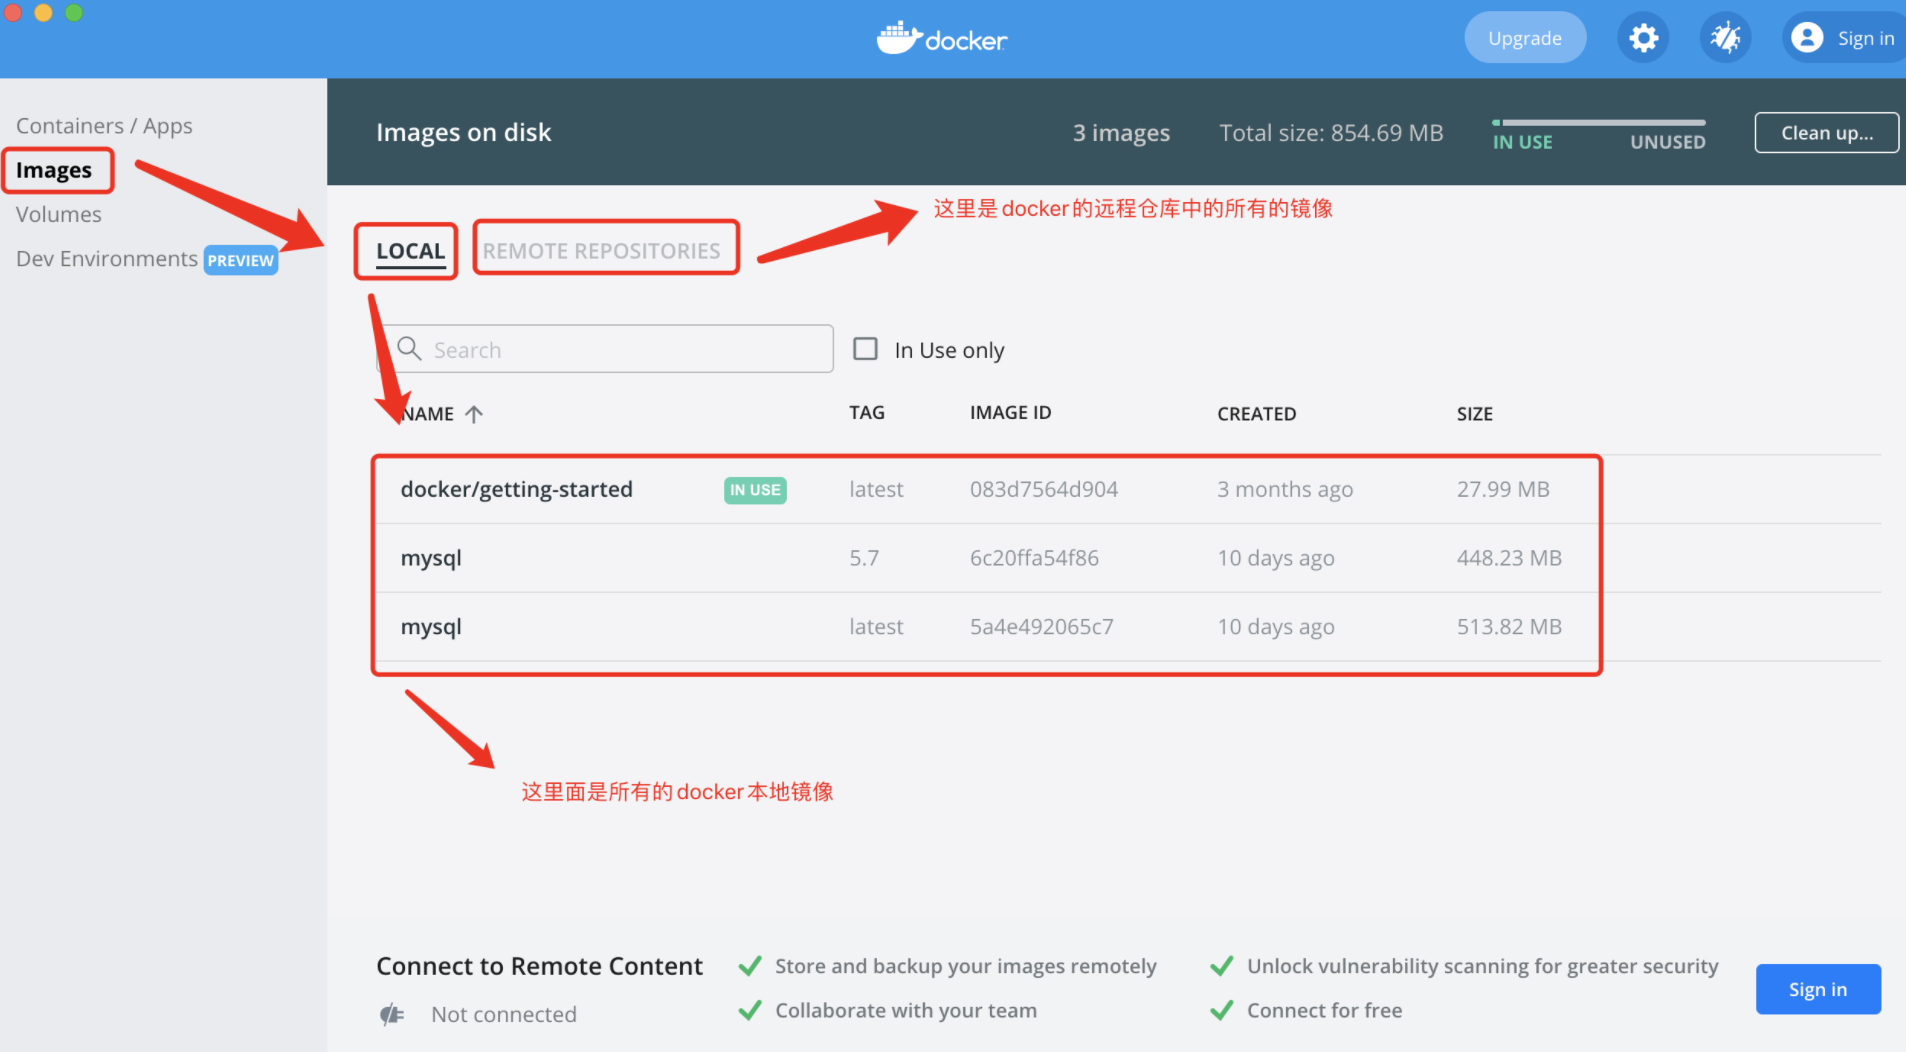The image size is (1906, 1052).
Task: Click the Not connected plug icon
Action: tap(392, 1015)
